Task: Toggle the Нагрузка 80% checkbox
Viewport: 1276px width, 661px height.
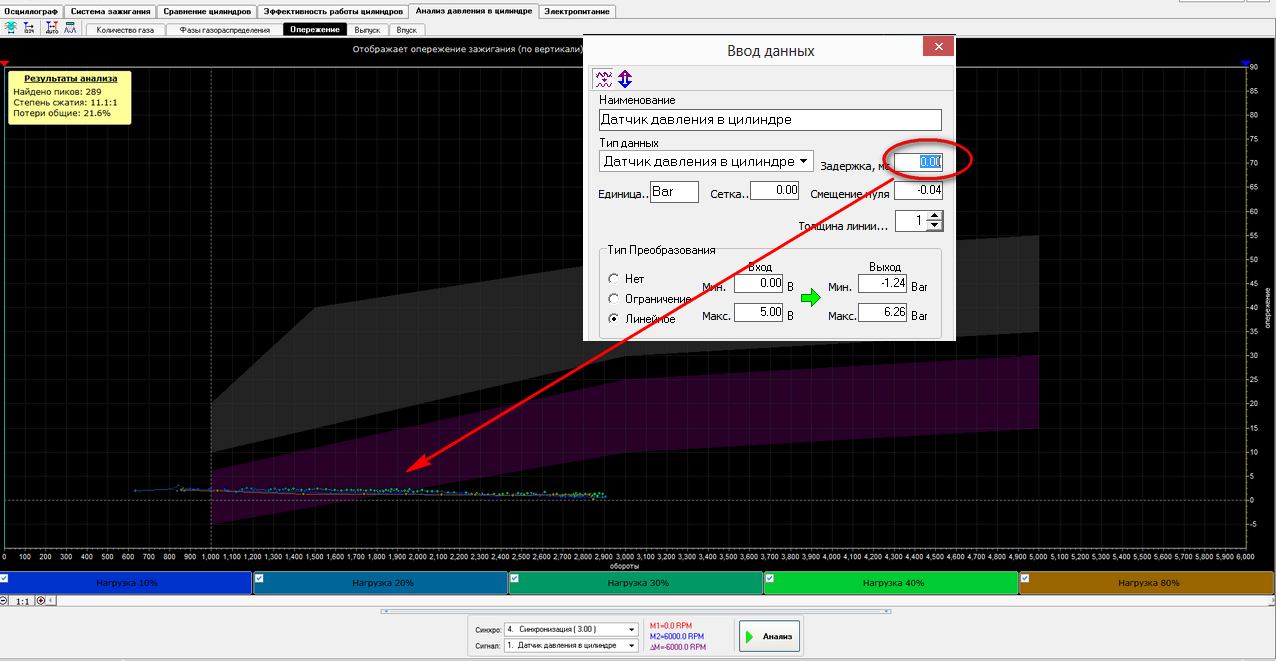Action: tap(1024, 577)
